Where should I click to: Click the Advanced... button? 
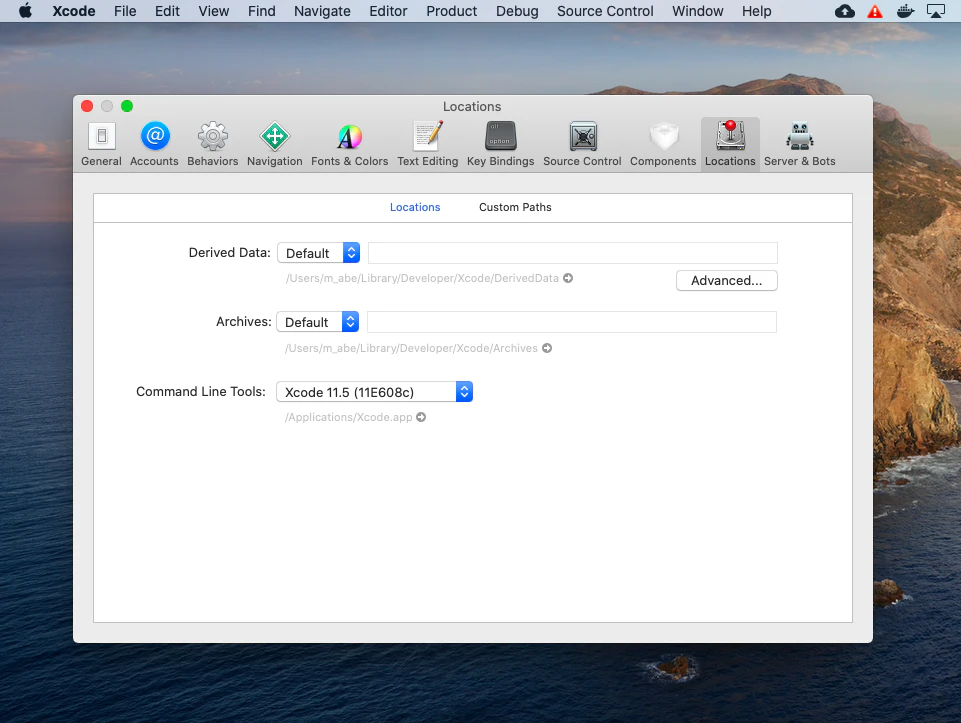(727, 281)
